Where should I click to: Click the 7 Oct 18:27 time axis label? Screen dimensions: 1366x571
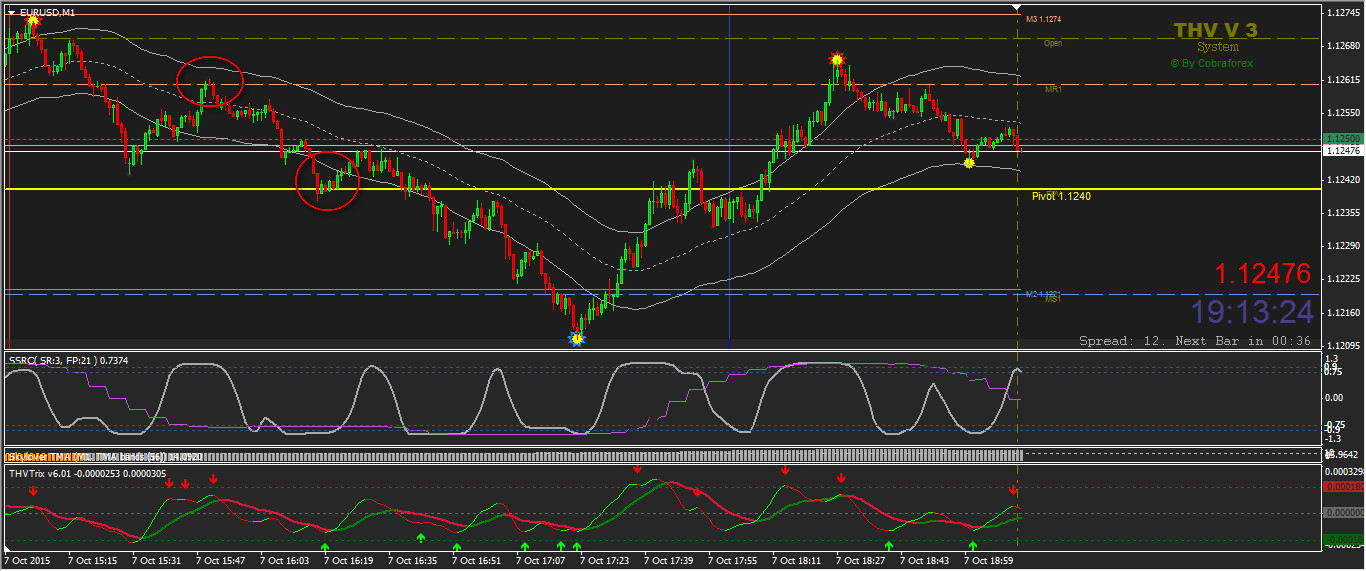(x=860, y=561)
